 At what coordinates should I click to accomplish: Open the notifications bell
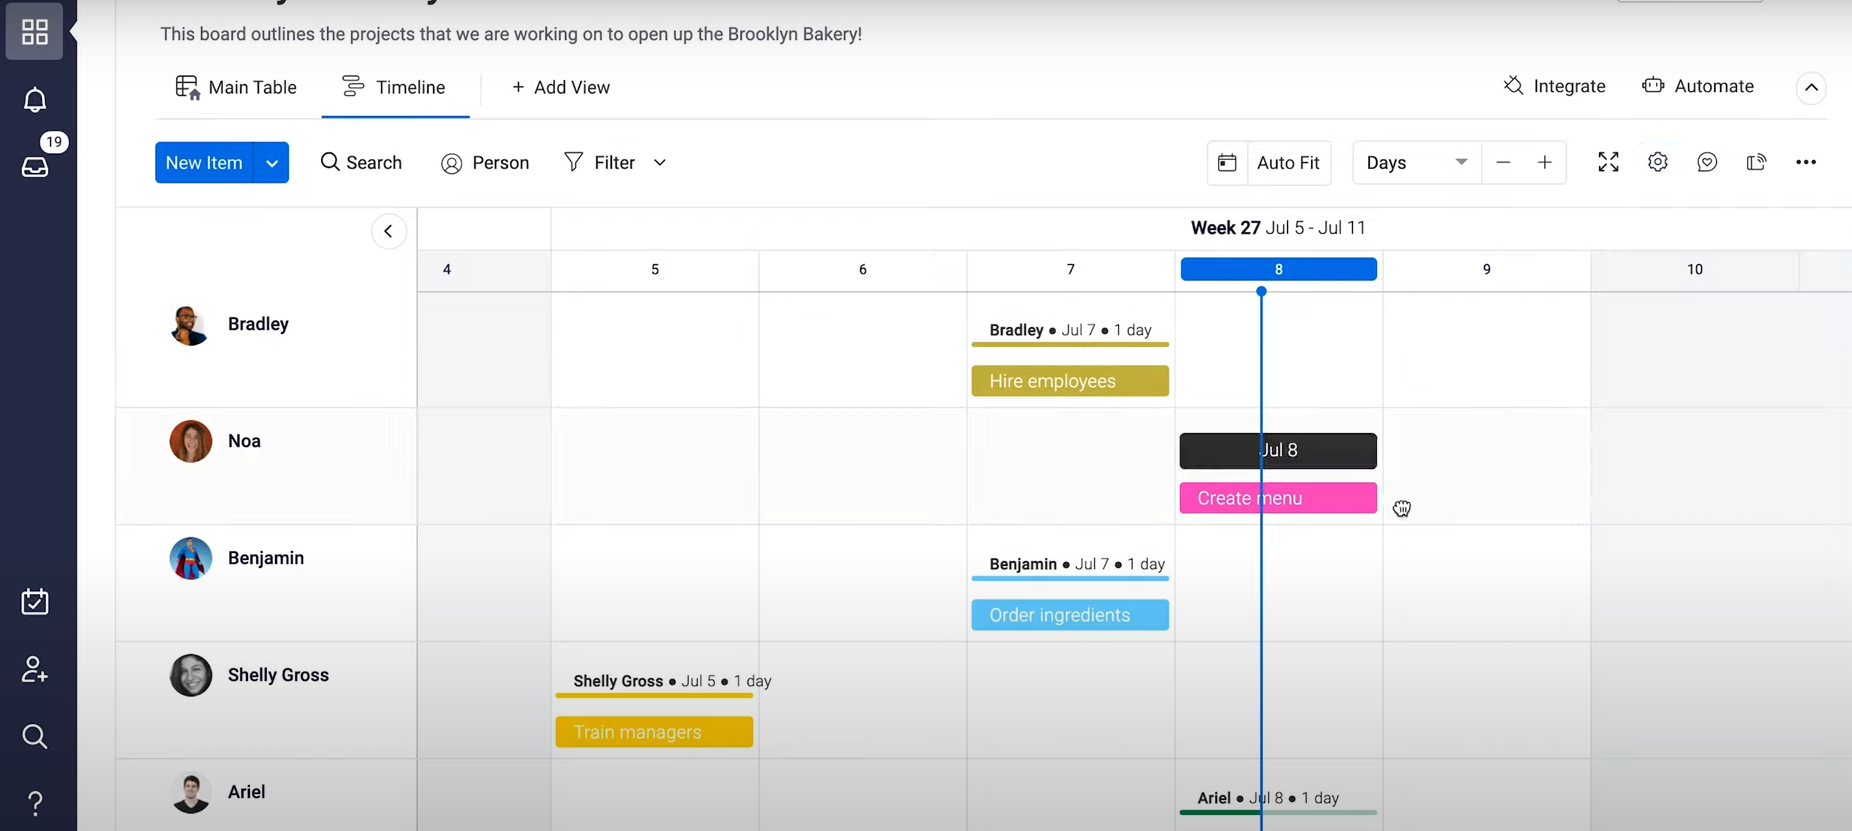coord(35,99)
